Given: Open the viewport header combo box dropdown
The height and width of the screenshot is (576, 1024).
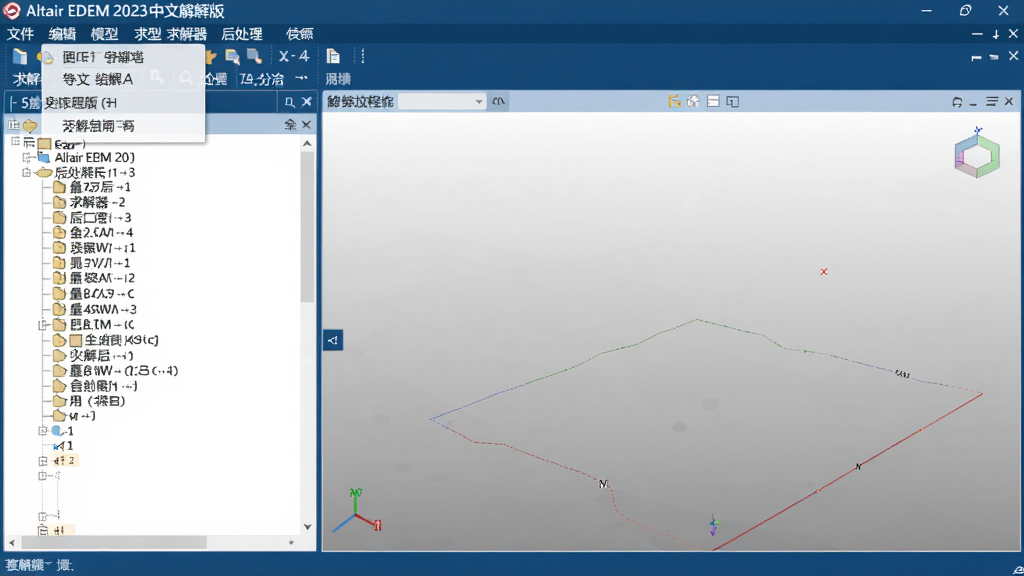Looking at the screenshot, I should pos(479,102).
